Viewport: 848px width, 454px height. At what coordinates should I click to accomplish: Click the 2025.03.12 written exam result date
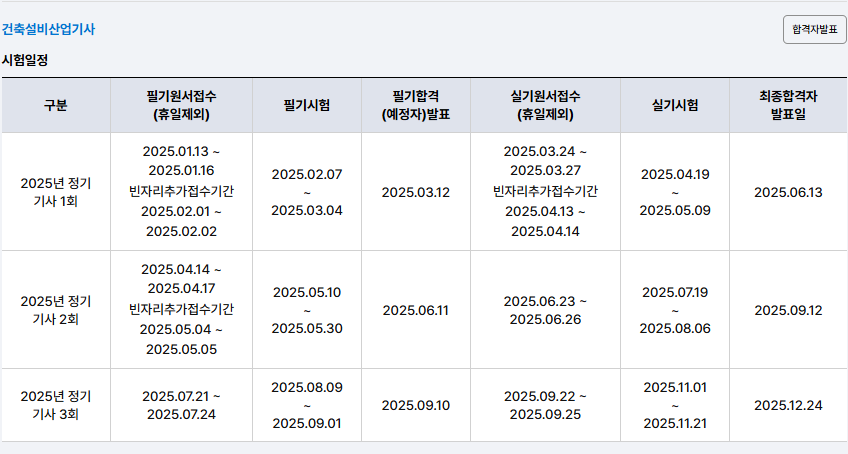click(x=416, y=192)
